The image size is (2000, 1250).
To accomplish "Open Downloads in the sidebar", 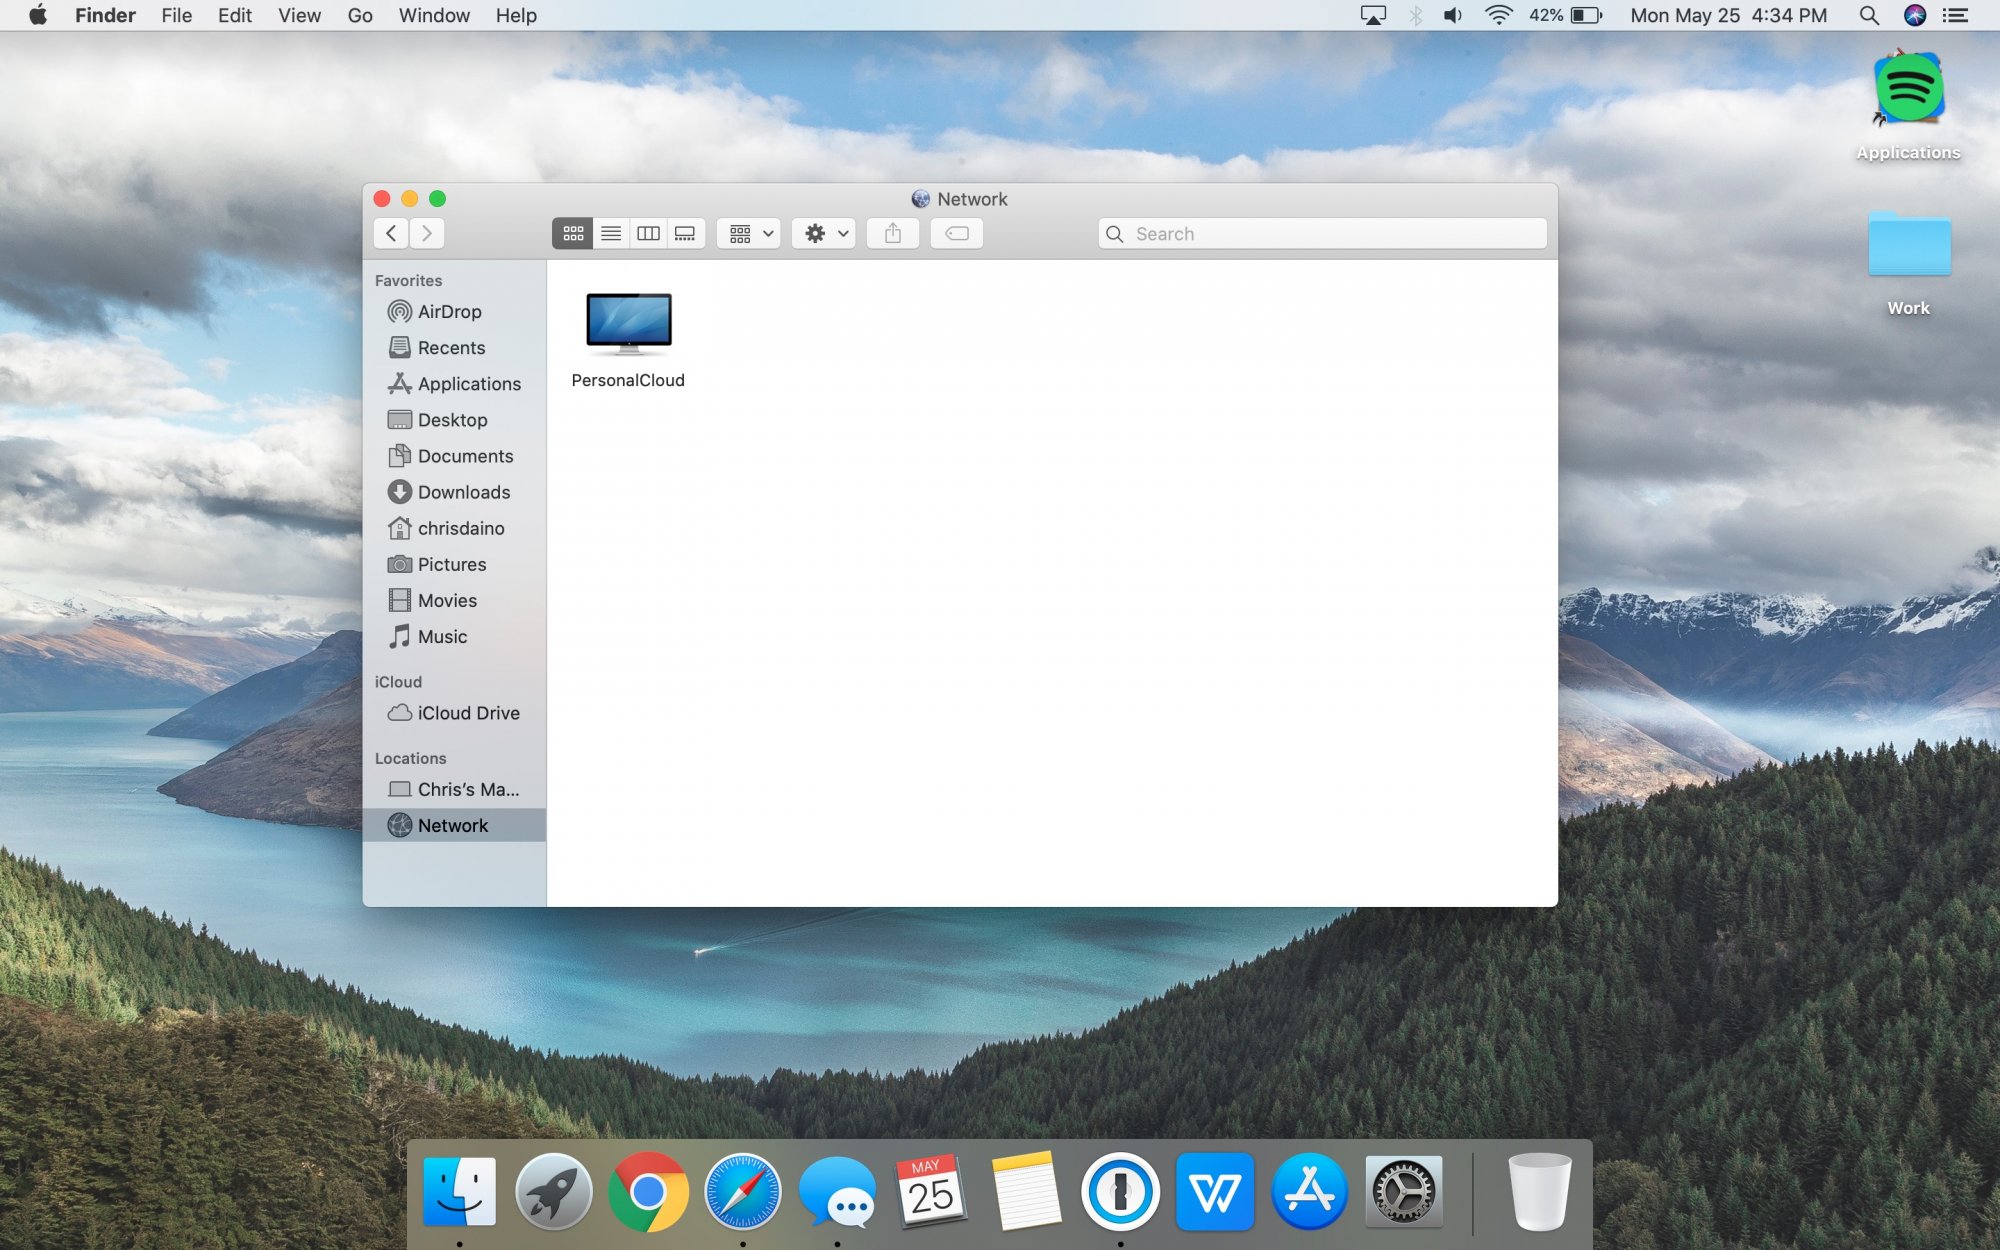I will click(454, 491).
